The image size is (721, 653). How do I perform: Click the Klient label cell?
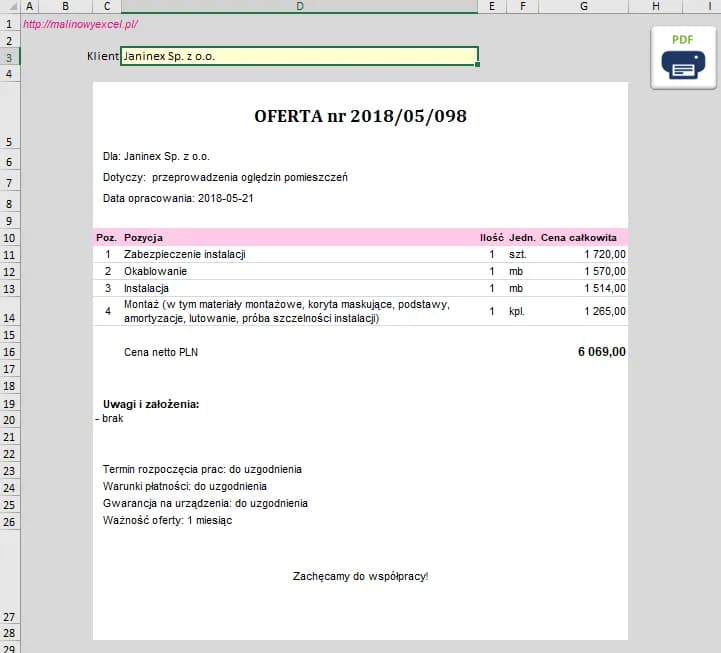[103, 57]
